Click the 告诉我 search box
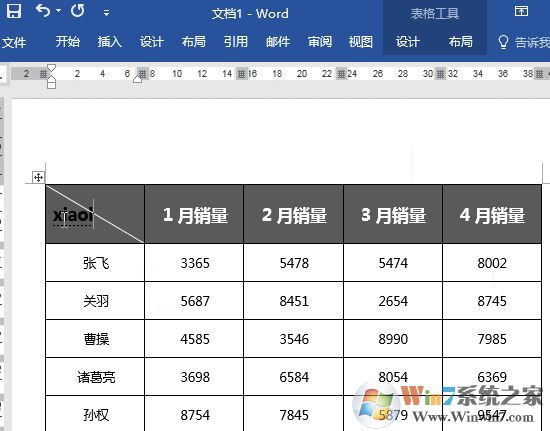 pos(531,42)
